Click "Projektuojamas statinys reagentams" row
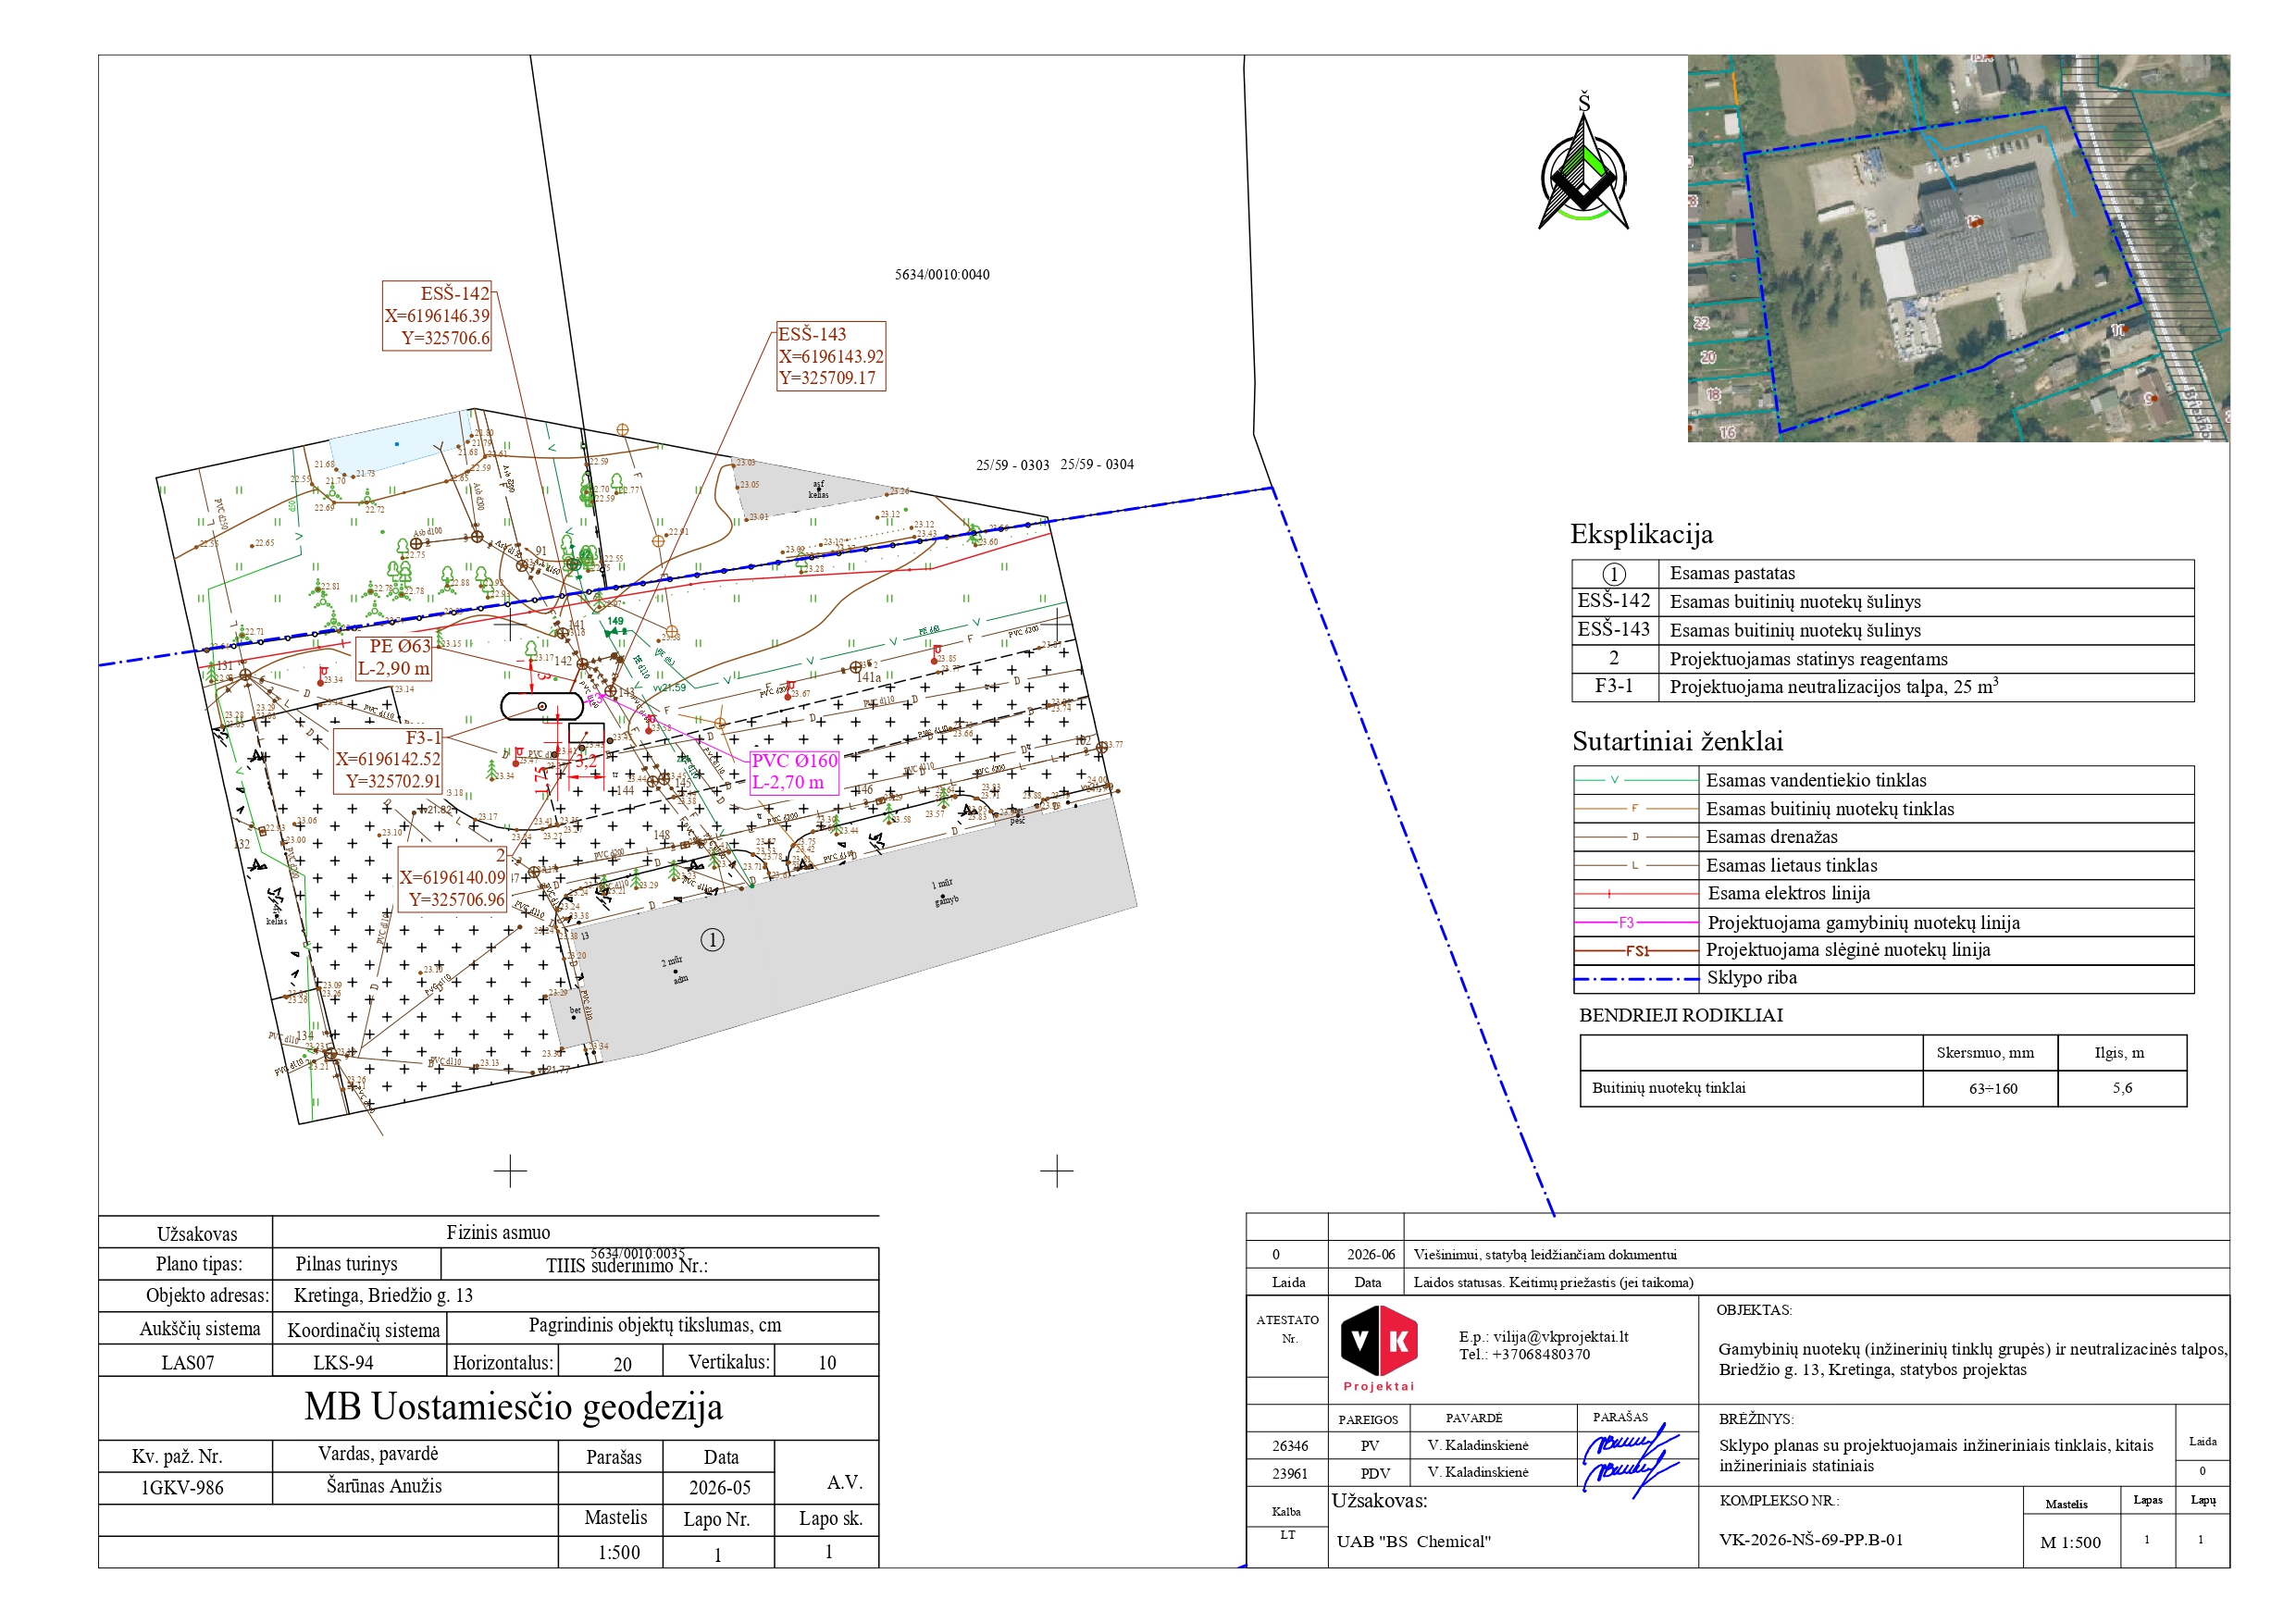 1883,659
